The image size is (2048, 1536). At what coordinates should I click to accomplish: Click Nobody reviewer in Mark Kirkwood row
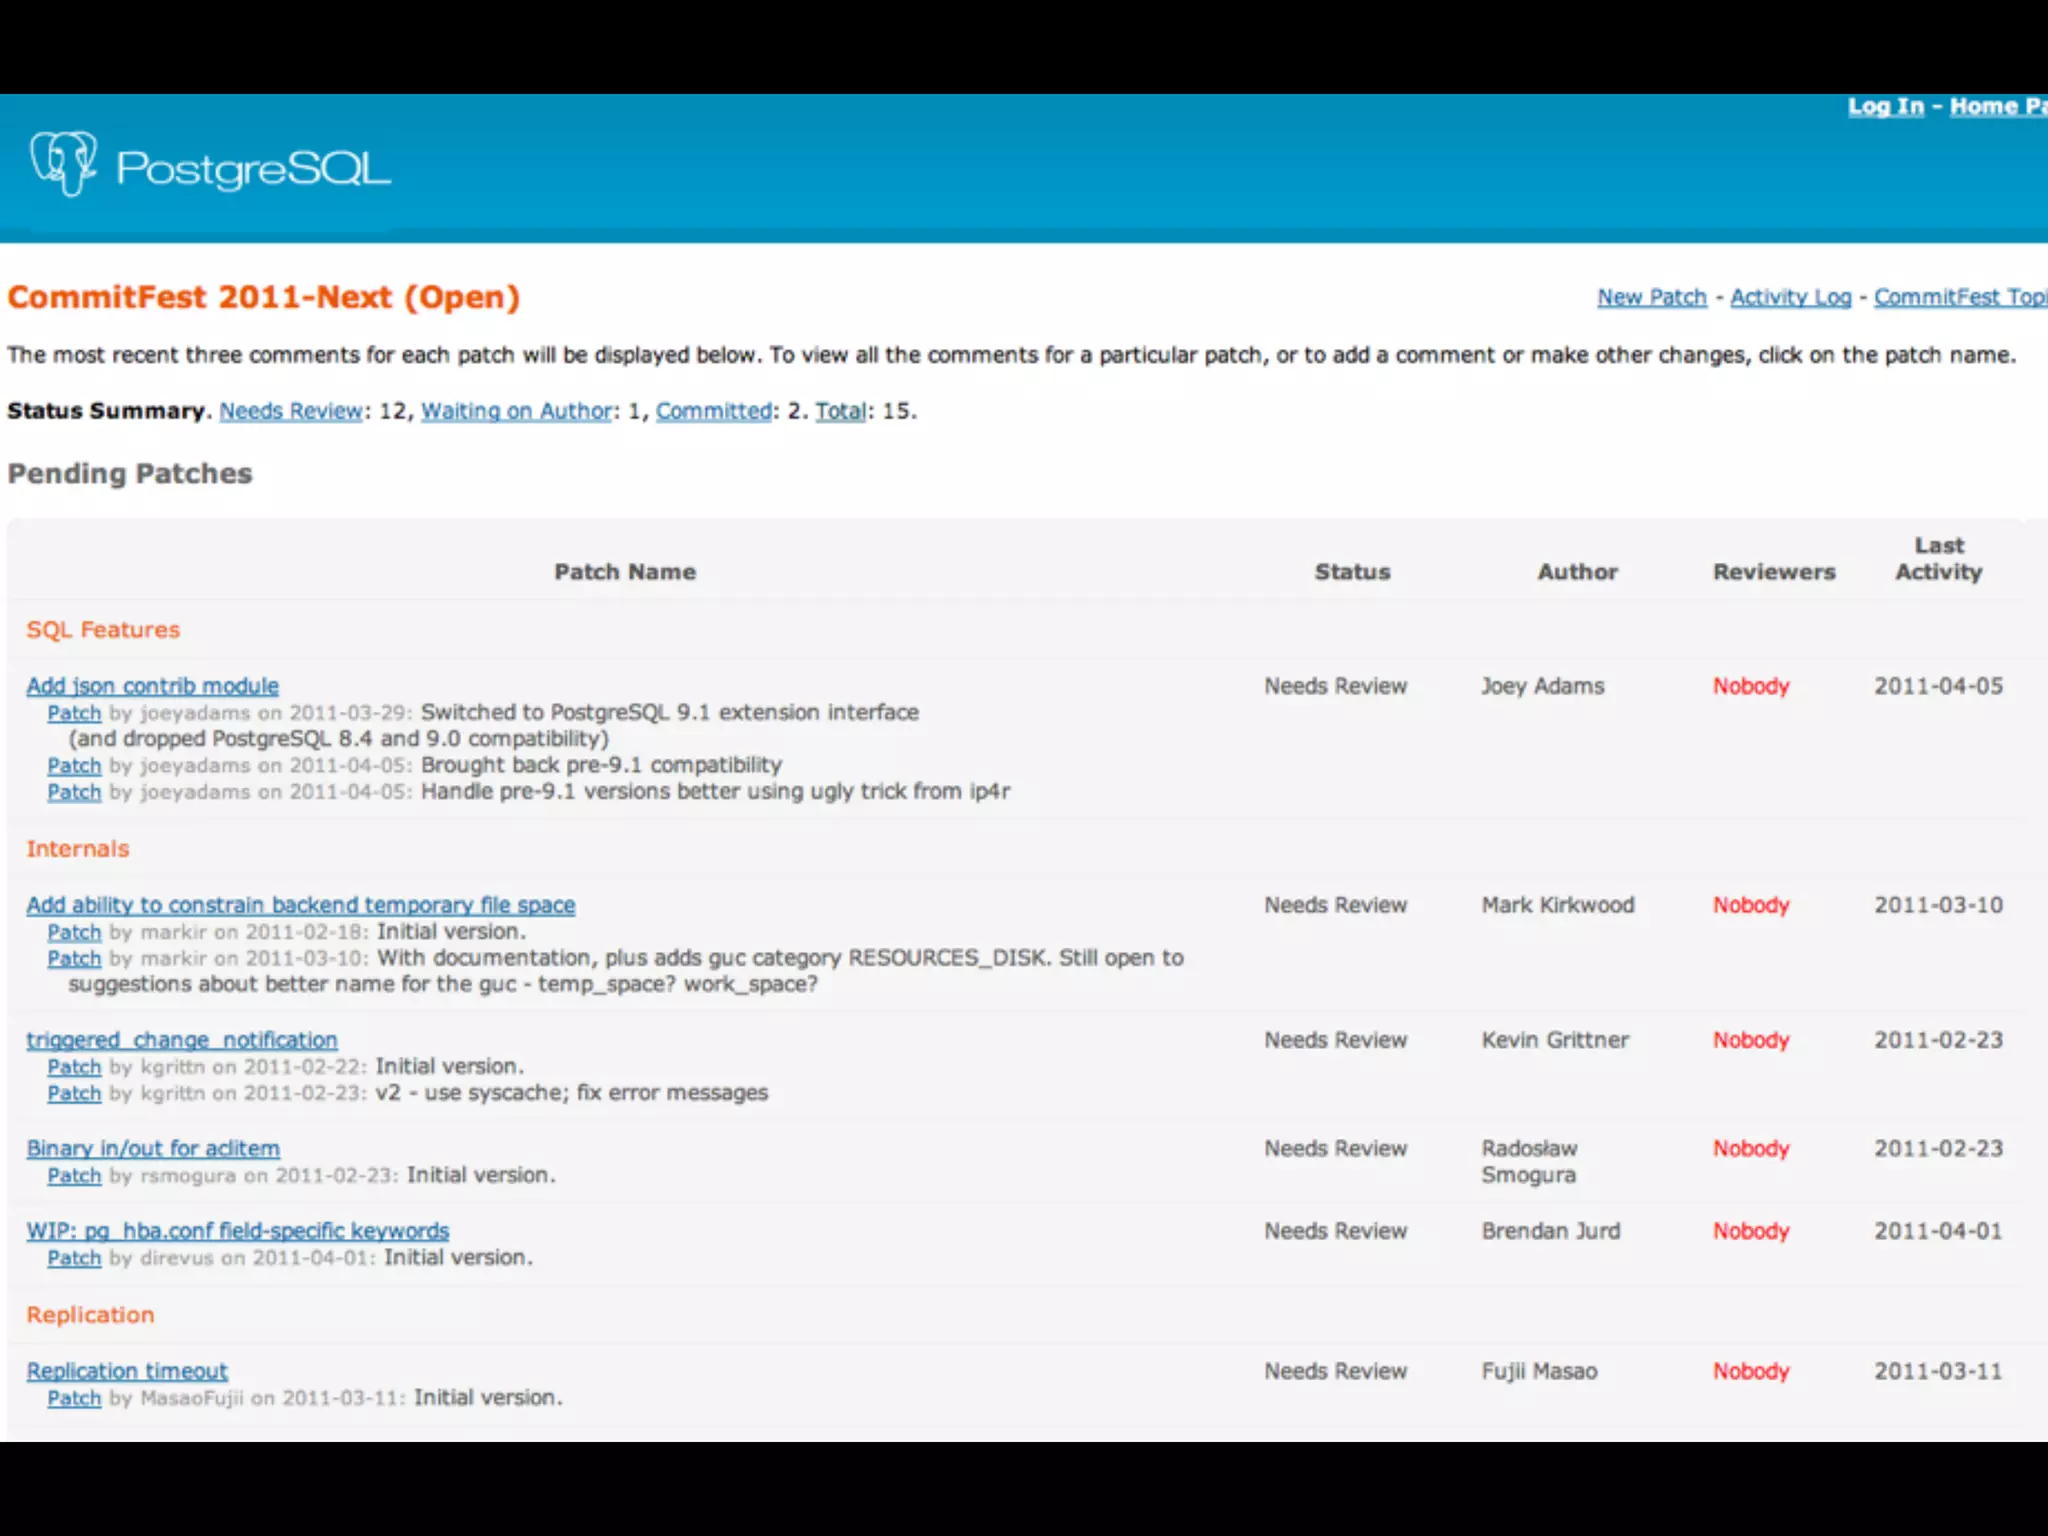pos(1750,905)
